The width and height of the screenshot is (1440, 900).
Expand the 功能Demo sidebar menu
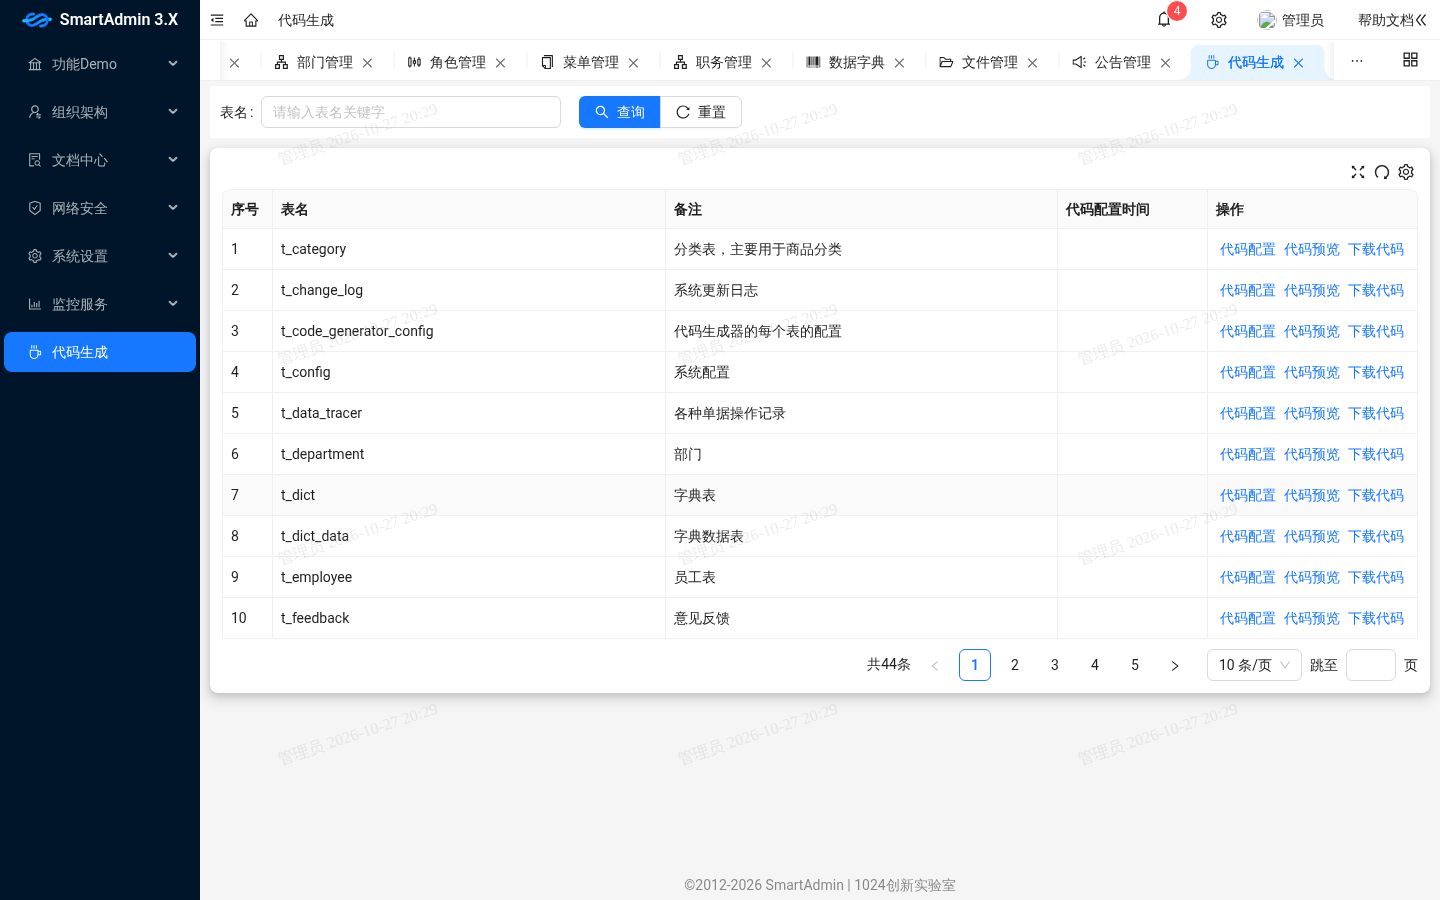coord(100,64)
